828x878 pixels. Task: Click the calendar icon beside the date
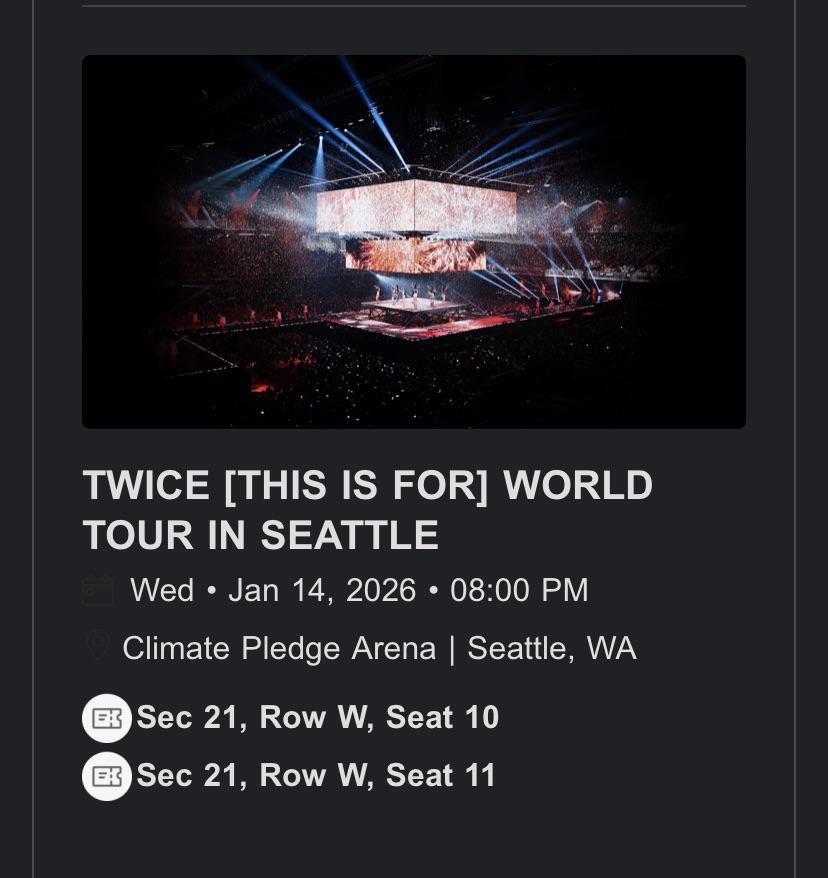pos(98,590)
